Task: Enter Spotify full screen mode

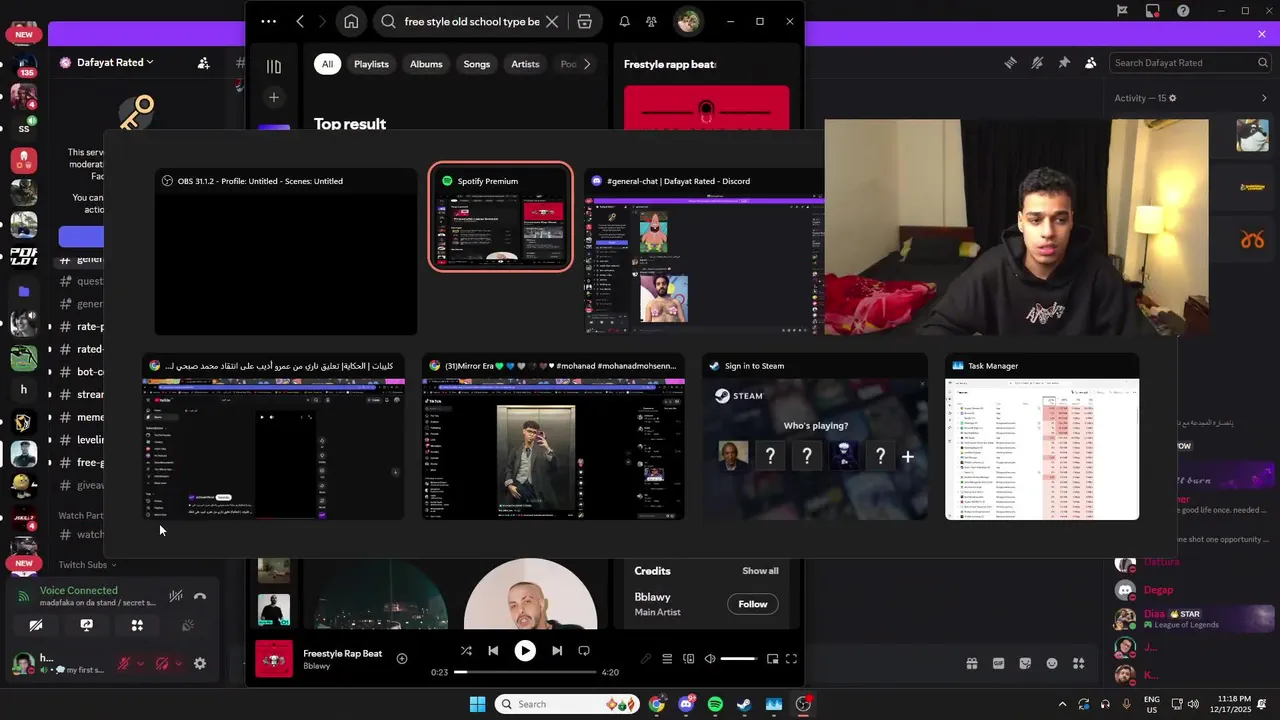Action: coord(791,659)
